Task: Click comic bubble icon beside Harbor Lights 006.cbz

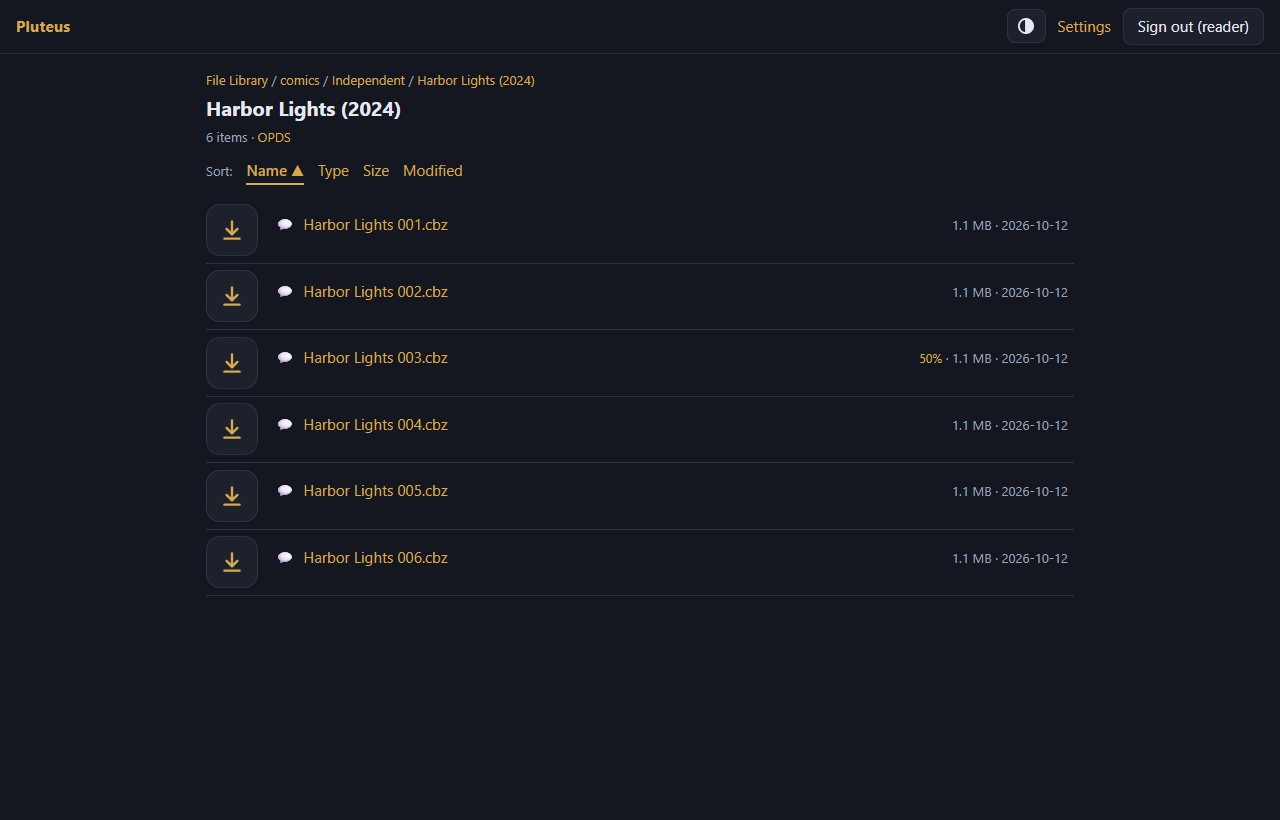Action: pyautogui.click(x=285, y=558)
